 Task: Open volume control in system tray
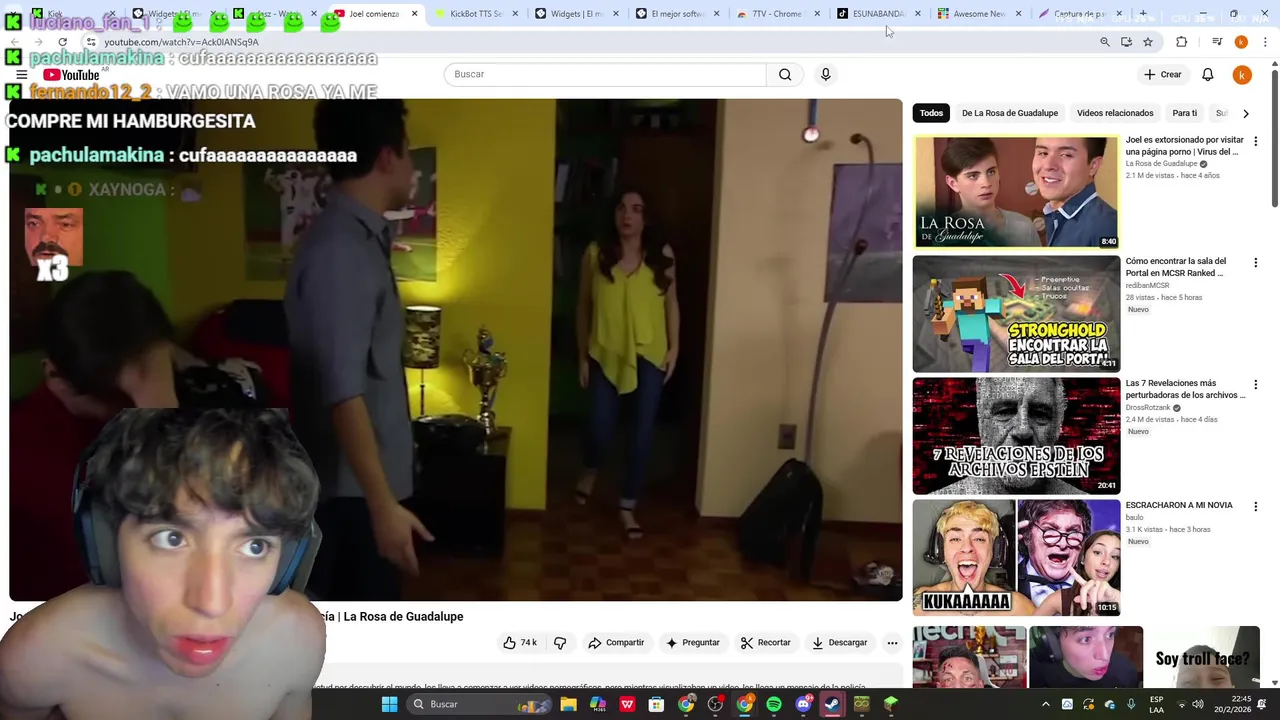click(1198, 704)
